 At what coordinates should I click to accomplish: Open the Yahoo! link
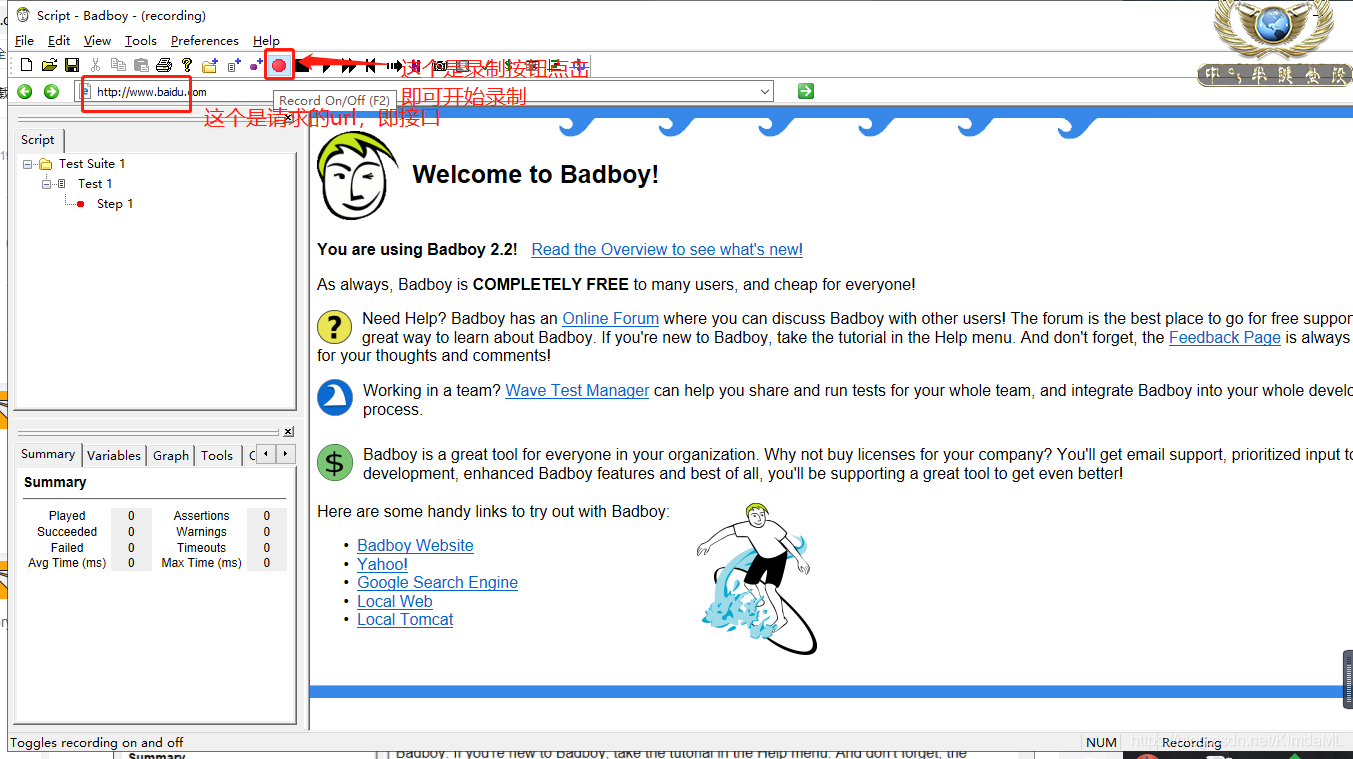click(382, 565)
